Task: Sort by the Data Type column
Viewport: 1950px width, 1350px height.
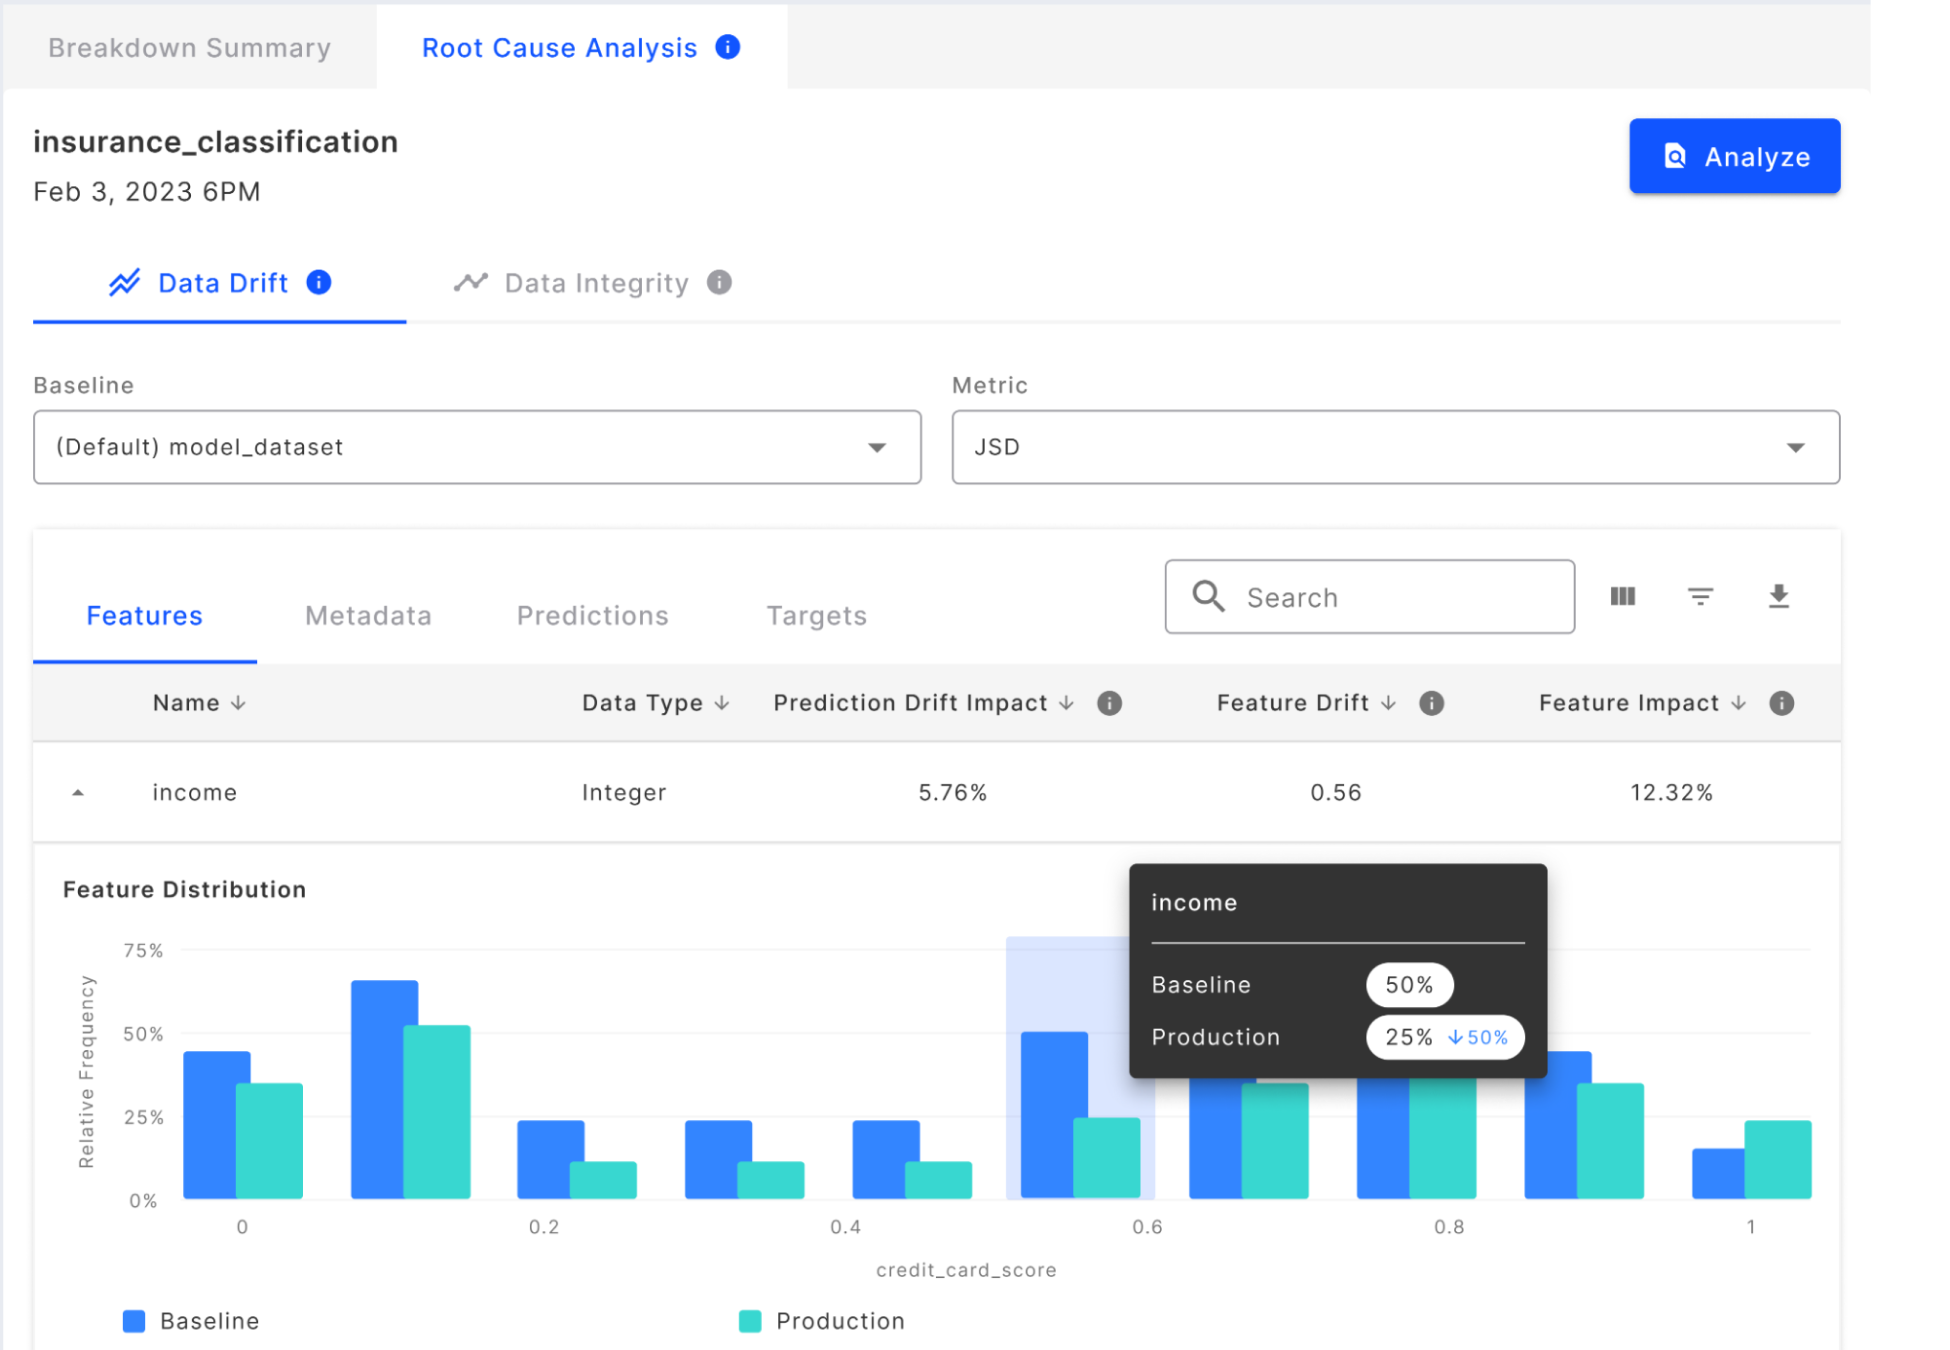Action: (x=655, y=703)
